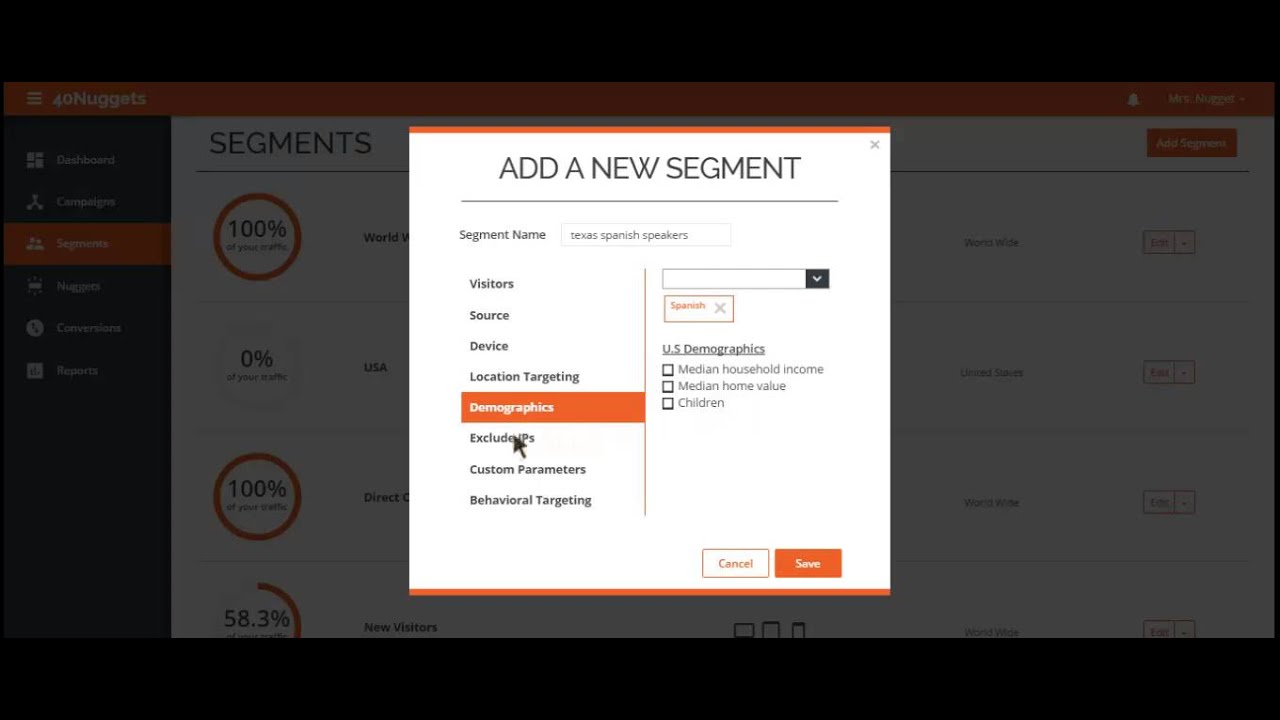The width and height of the screenshot is (1280, 720).
Task: Select the Device tab
Action: tap(552, 346)
